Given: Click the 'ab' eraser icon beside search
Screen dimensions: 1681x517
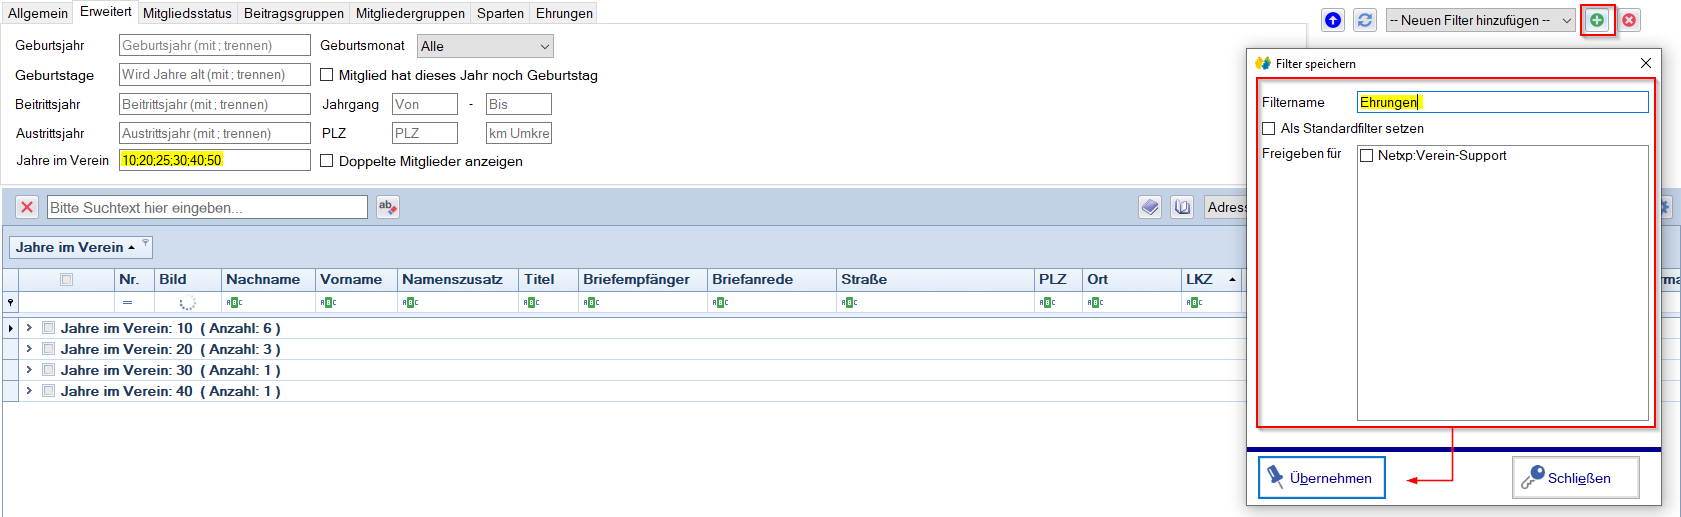Looking at the screenshot, I should coord(387,207).
